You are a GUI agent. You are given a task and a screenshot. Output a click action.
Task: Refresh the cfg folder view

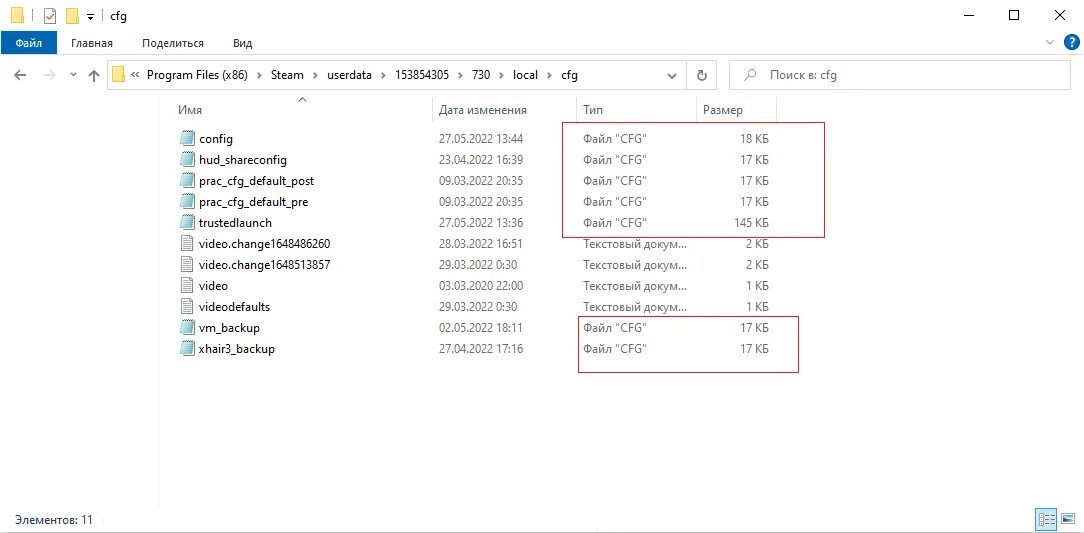point(702,75)
